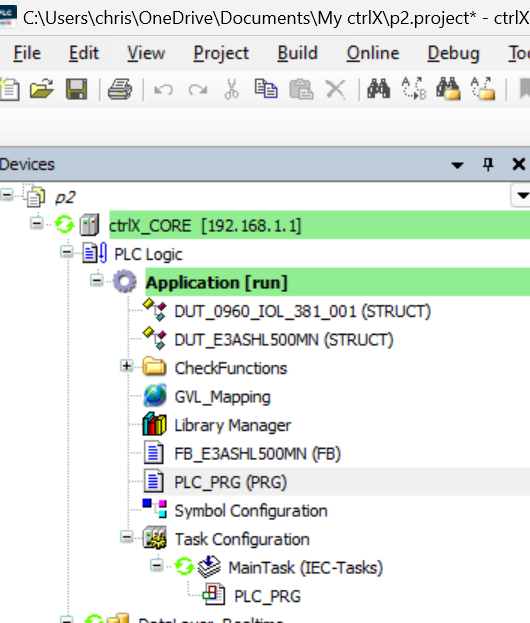Open the Online menu
Image resolution: width=530 pixels, height=623 pixels.
[x=373, y=53]
